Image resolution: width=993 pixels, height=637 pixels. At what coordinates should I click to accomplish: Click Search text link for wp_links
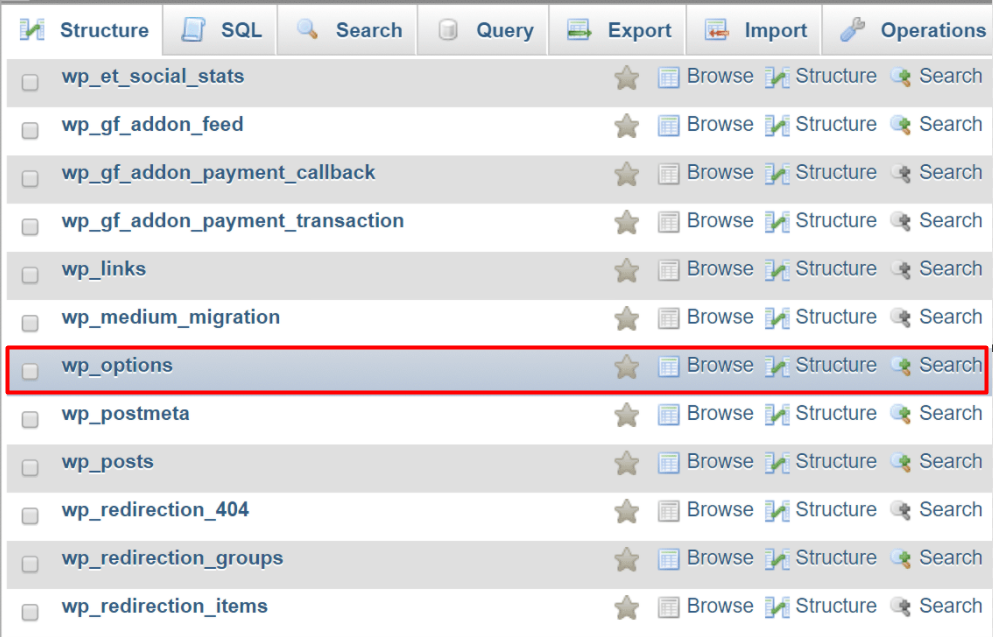click(951, 268)
